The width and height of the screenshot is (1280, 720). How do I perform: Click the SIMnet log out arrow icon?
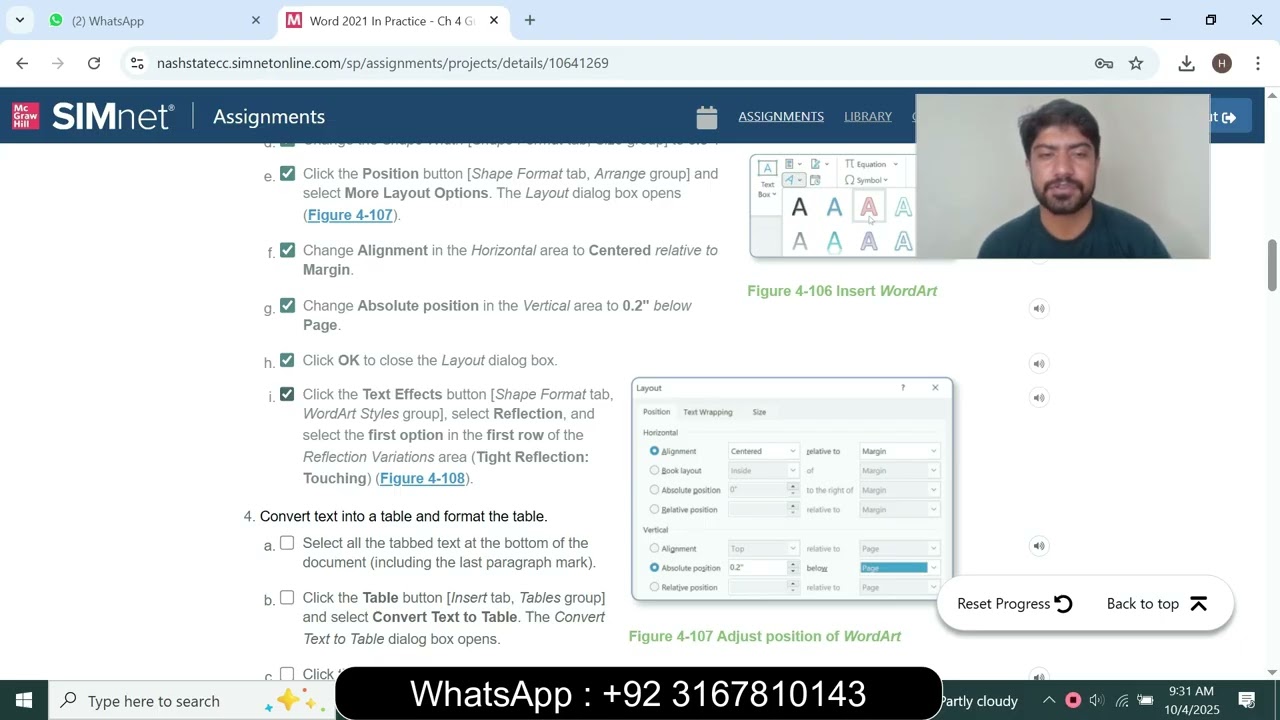click(x=1228, y=117)
